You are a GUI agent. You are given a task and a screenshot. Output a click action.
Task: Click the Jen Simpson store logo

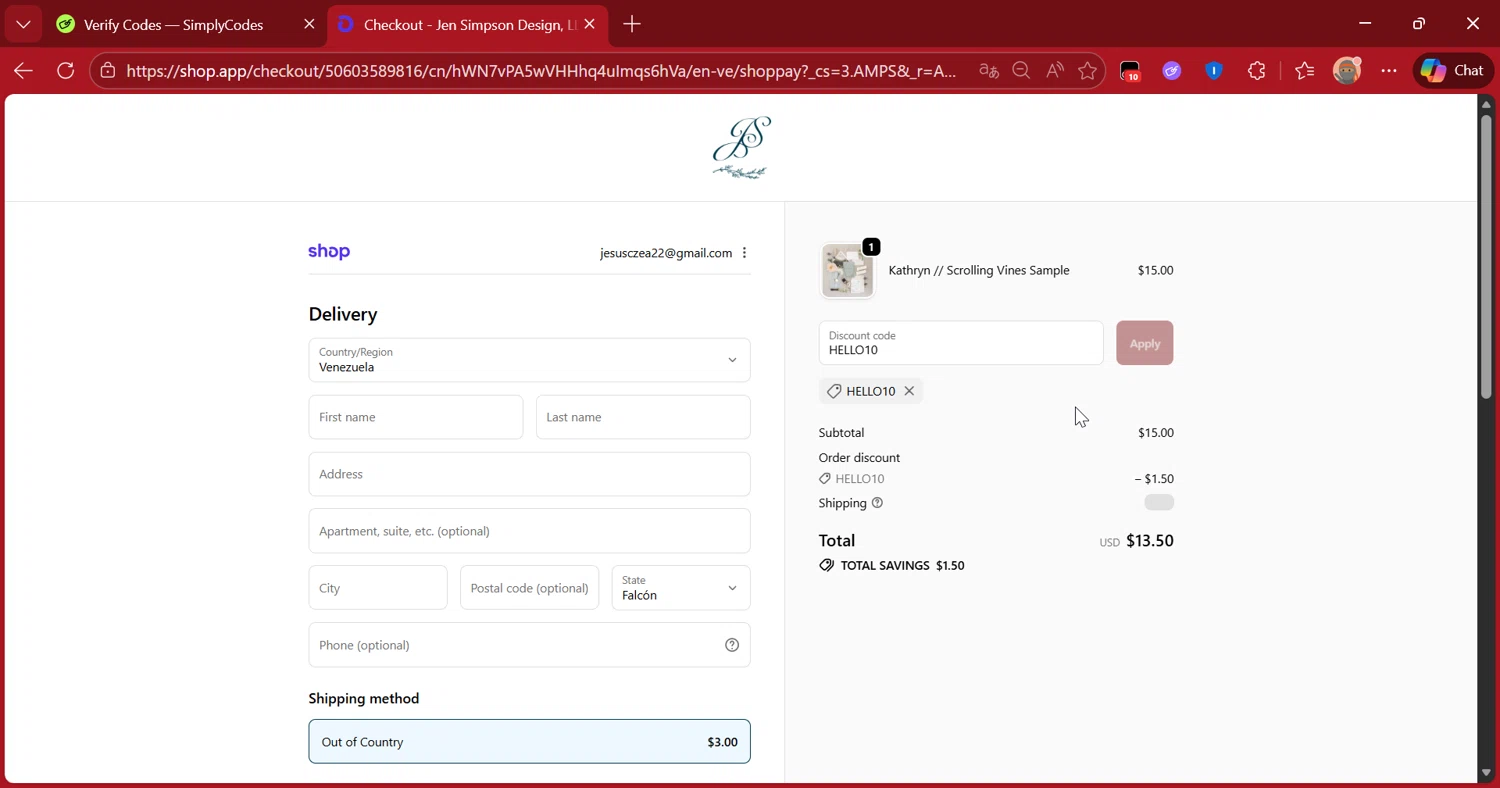(x=741, y=148)
